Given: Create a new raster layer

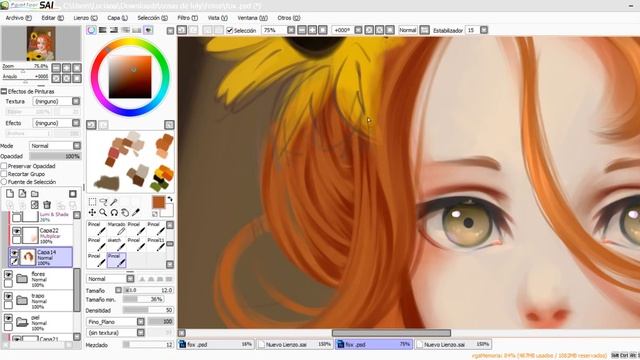Looking at the screenshot, I should point(10,194).
